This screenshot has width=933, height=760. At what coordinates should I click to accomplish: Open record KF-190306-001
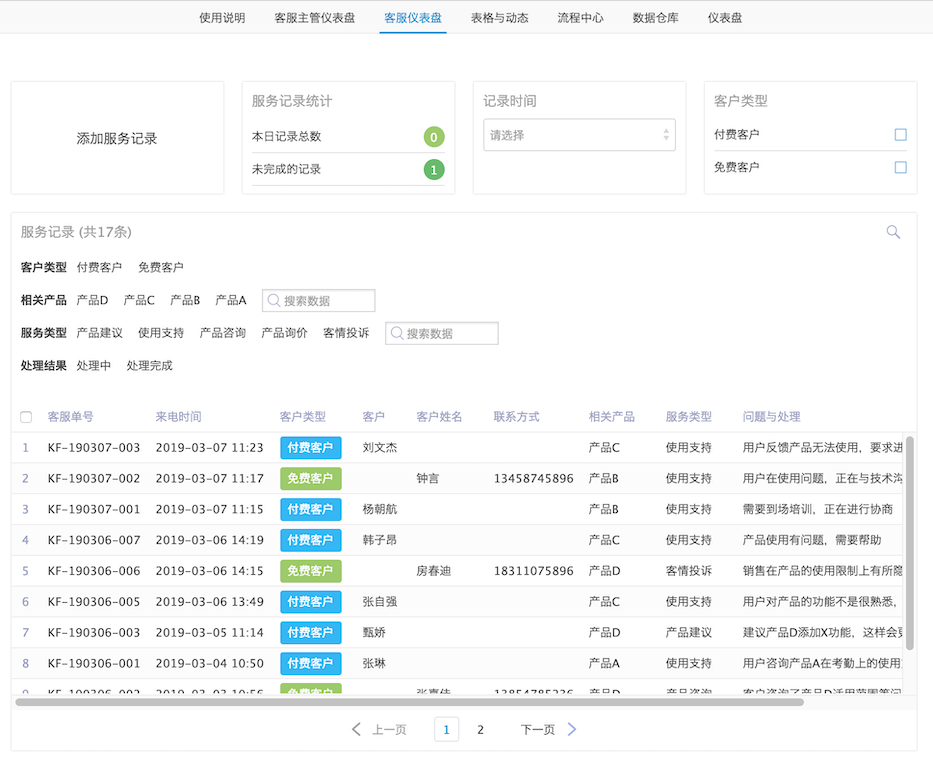94,664
